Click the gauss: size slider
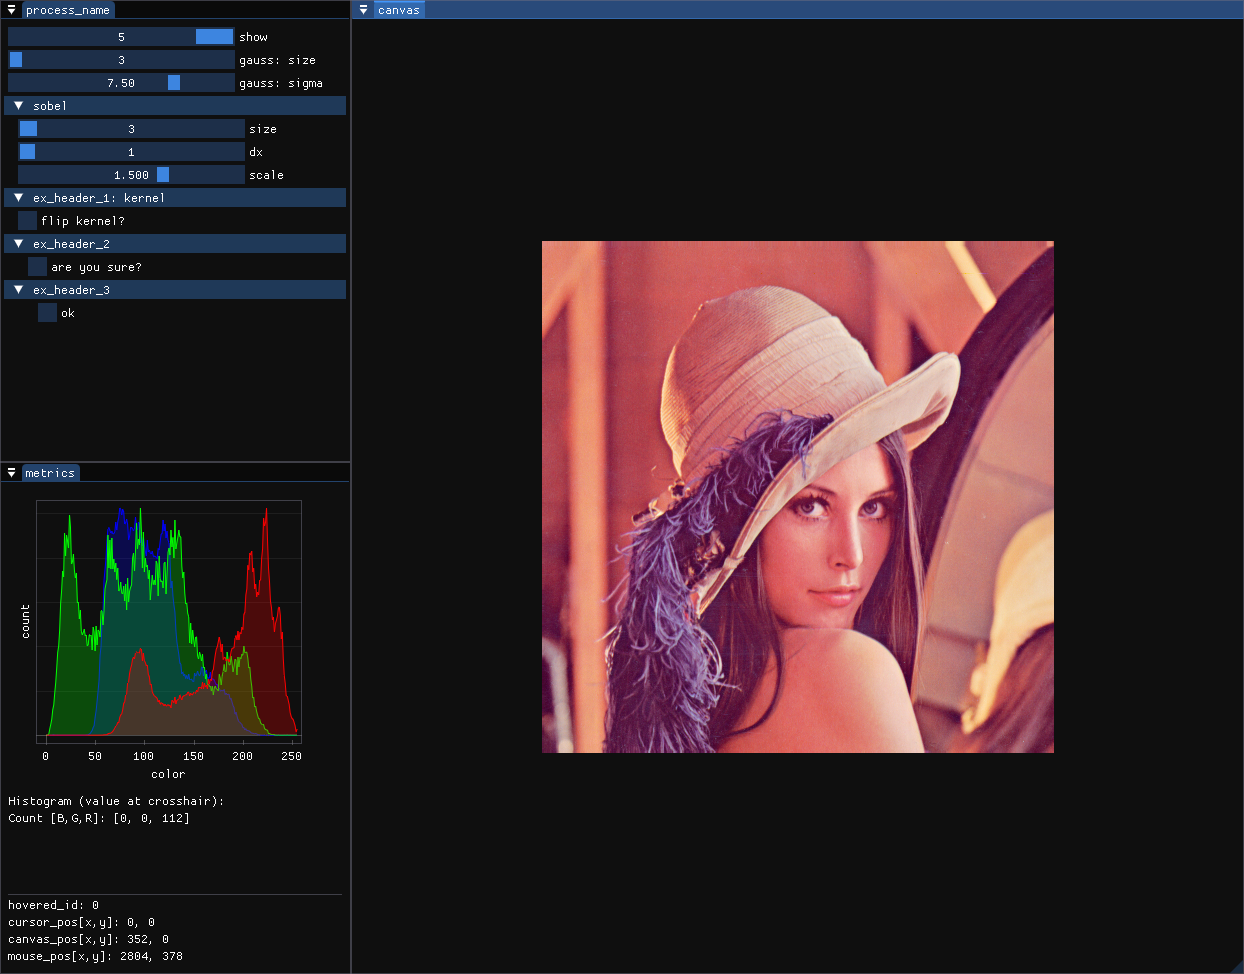 [x=121, y=59]
